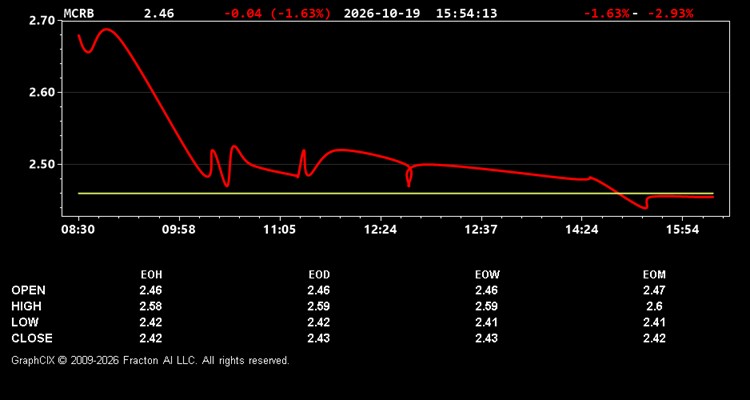Click the 2.70 y-axis label

pyautogui.click(x=44, y=21)
